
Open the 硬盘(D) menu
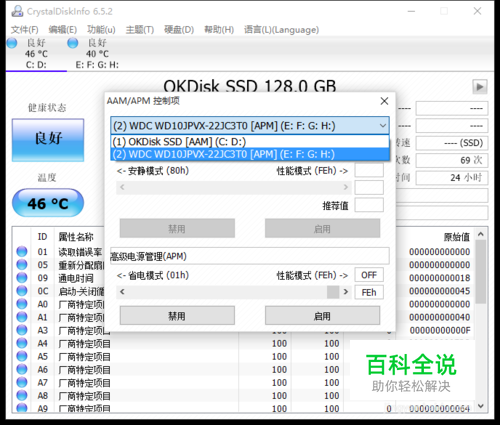pyautogui.click(x=179, y=30)
